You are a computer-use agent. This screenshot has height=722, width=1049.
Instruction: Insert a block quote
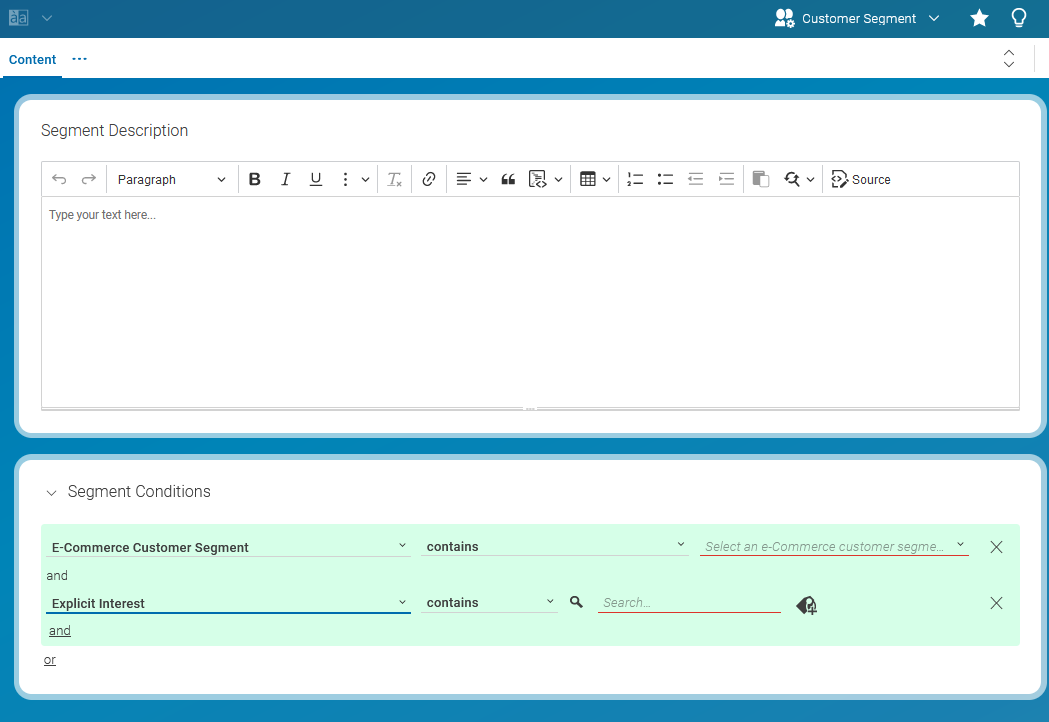[508, 179]
